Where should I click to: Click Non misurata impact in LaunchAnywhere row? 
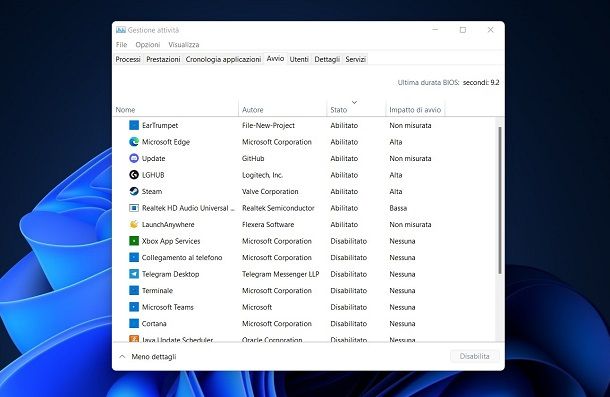click(410, 225)
